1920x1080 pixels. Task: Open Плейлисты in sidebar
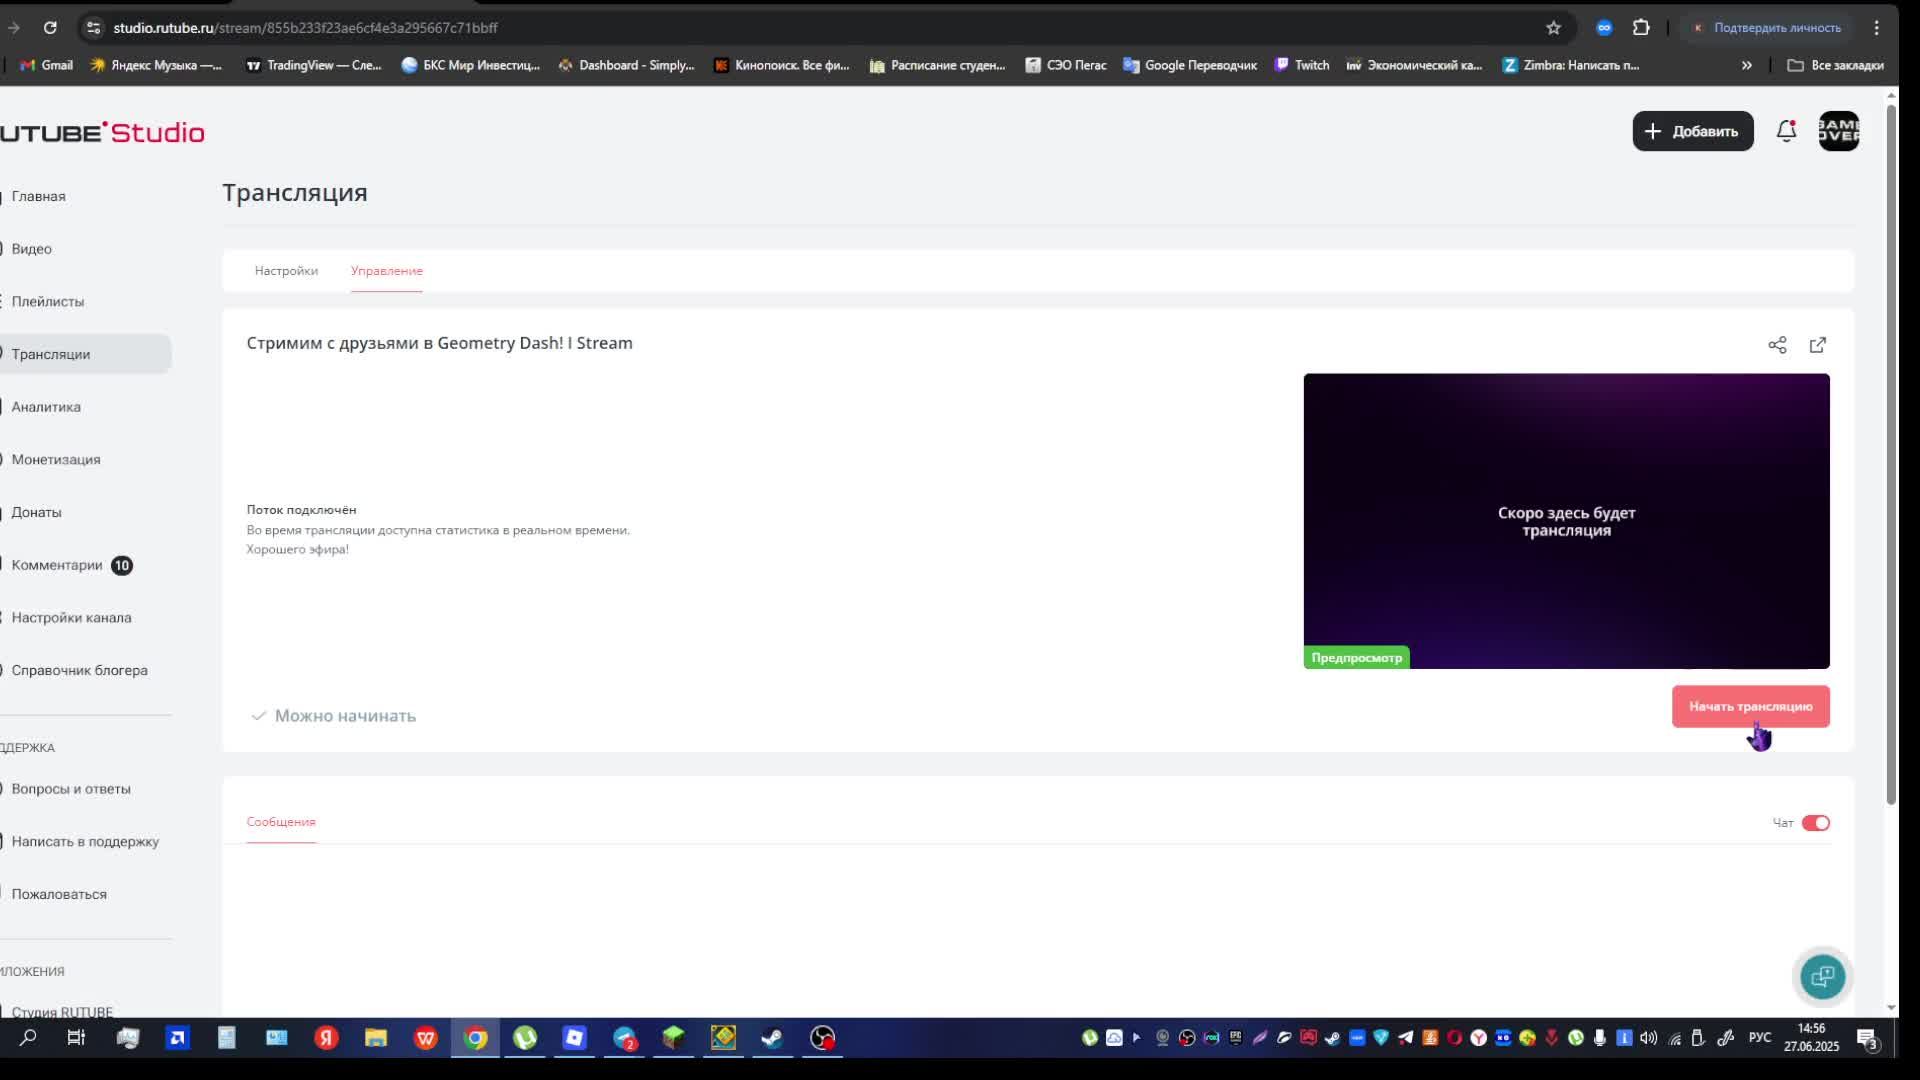pos(48,302)
